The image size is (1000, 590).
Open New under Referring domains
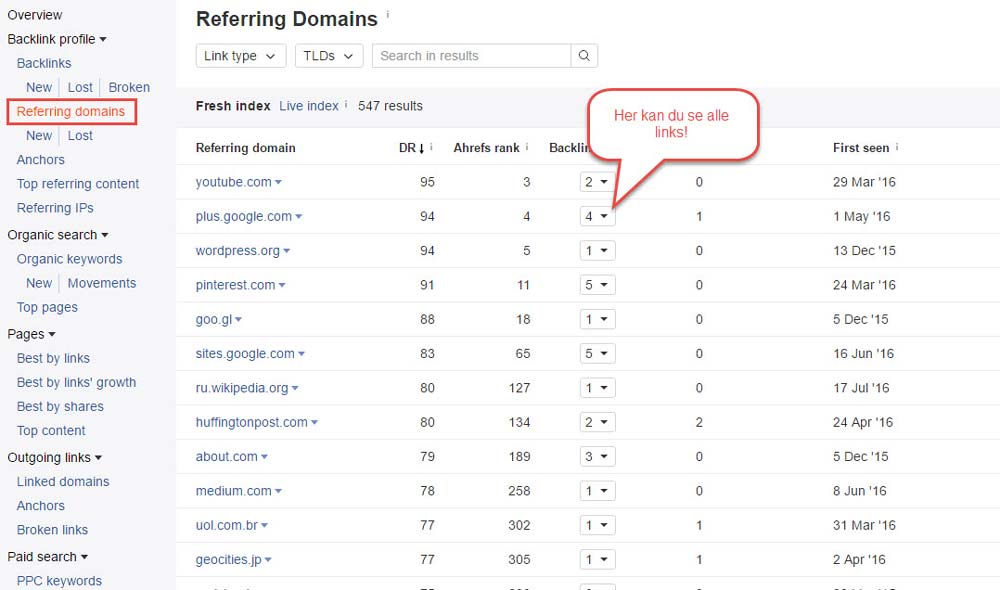click(x=39, y=136)
